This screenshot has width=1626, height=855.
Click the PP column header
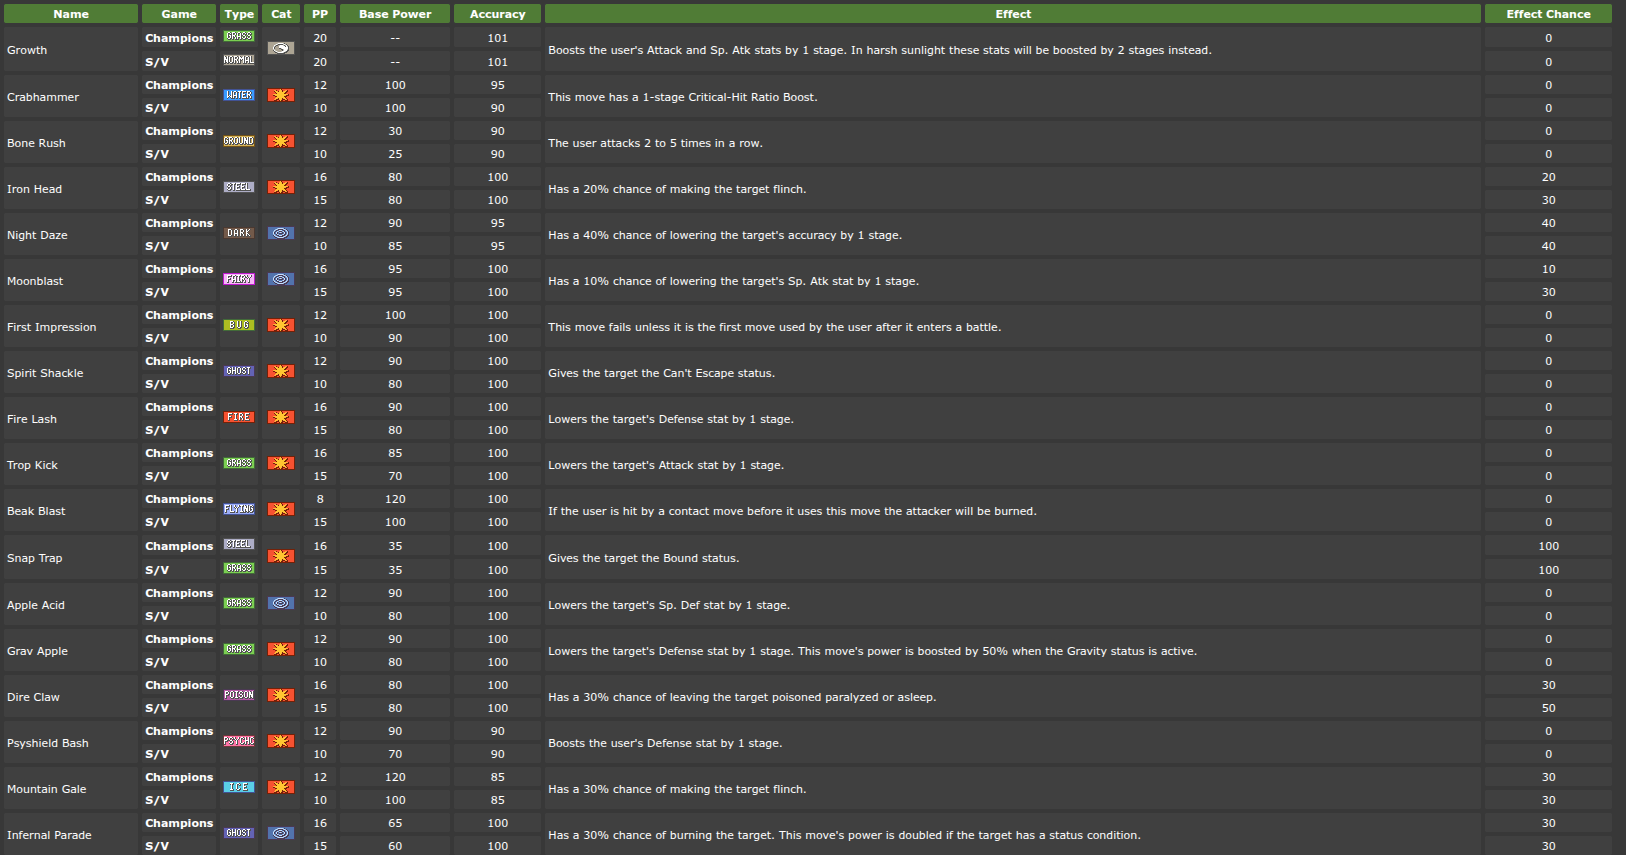click(320, 14)
